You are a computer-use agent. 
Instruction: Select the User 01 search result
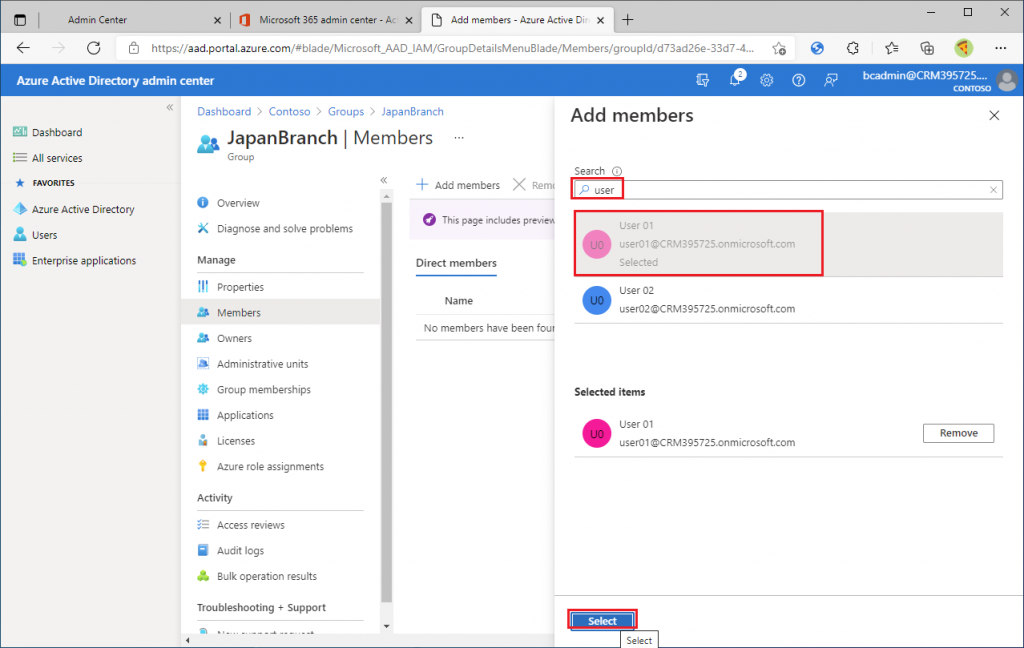pos(788,244)
